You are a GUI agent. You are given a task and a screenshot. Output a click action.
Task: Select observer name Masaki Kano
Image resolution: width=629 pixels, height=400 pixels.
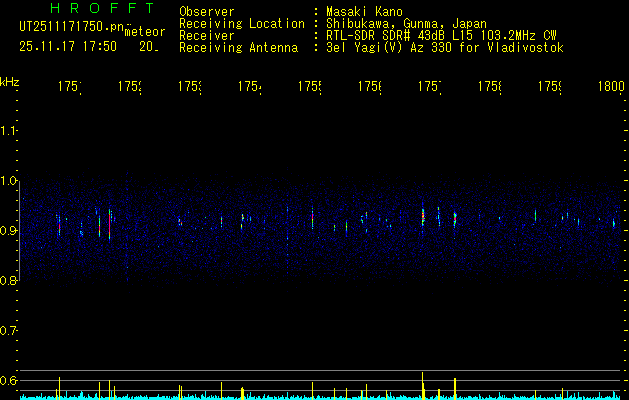[364, 12]
